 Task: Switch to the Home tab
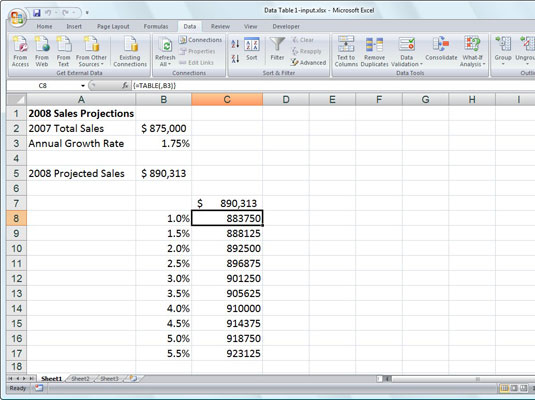pyautogui.click(x=44, y=26)
